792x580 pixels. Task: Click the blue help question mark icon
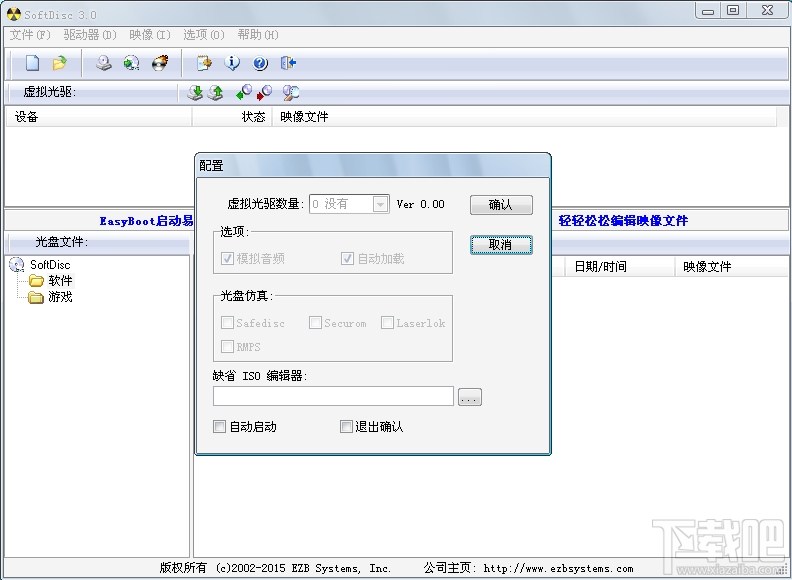(x=260, y=63)
